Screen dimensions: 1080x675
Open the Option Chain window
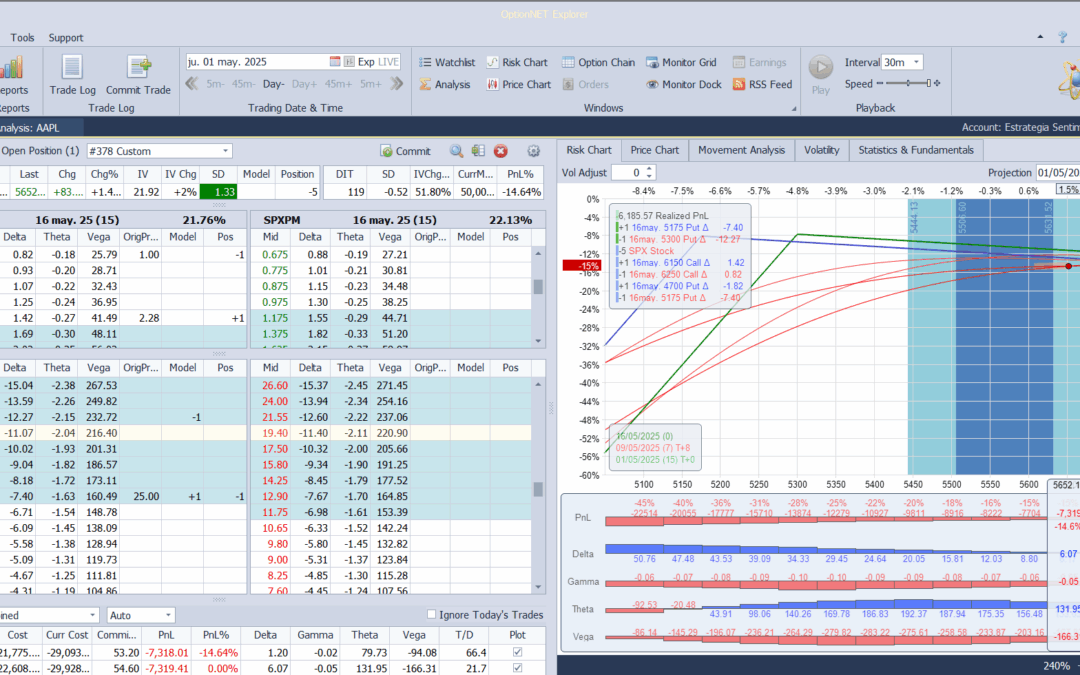[x=598, y=62]
